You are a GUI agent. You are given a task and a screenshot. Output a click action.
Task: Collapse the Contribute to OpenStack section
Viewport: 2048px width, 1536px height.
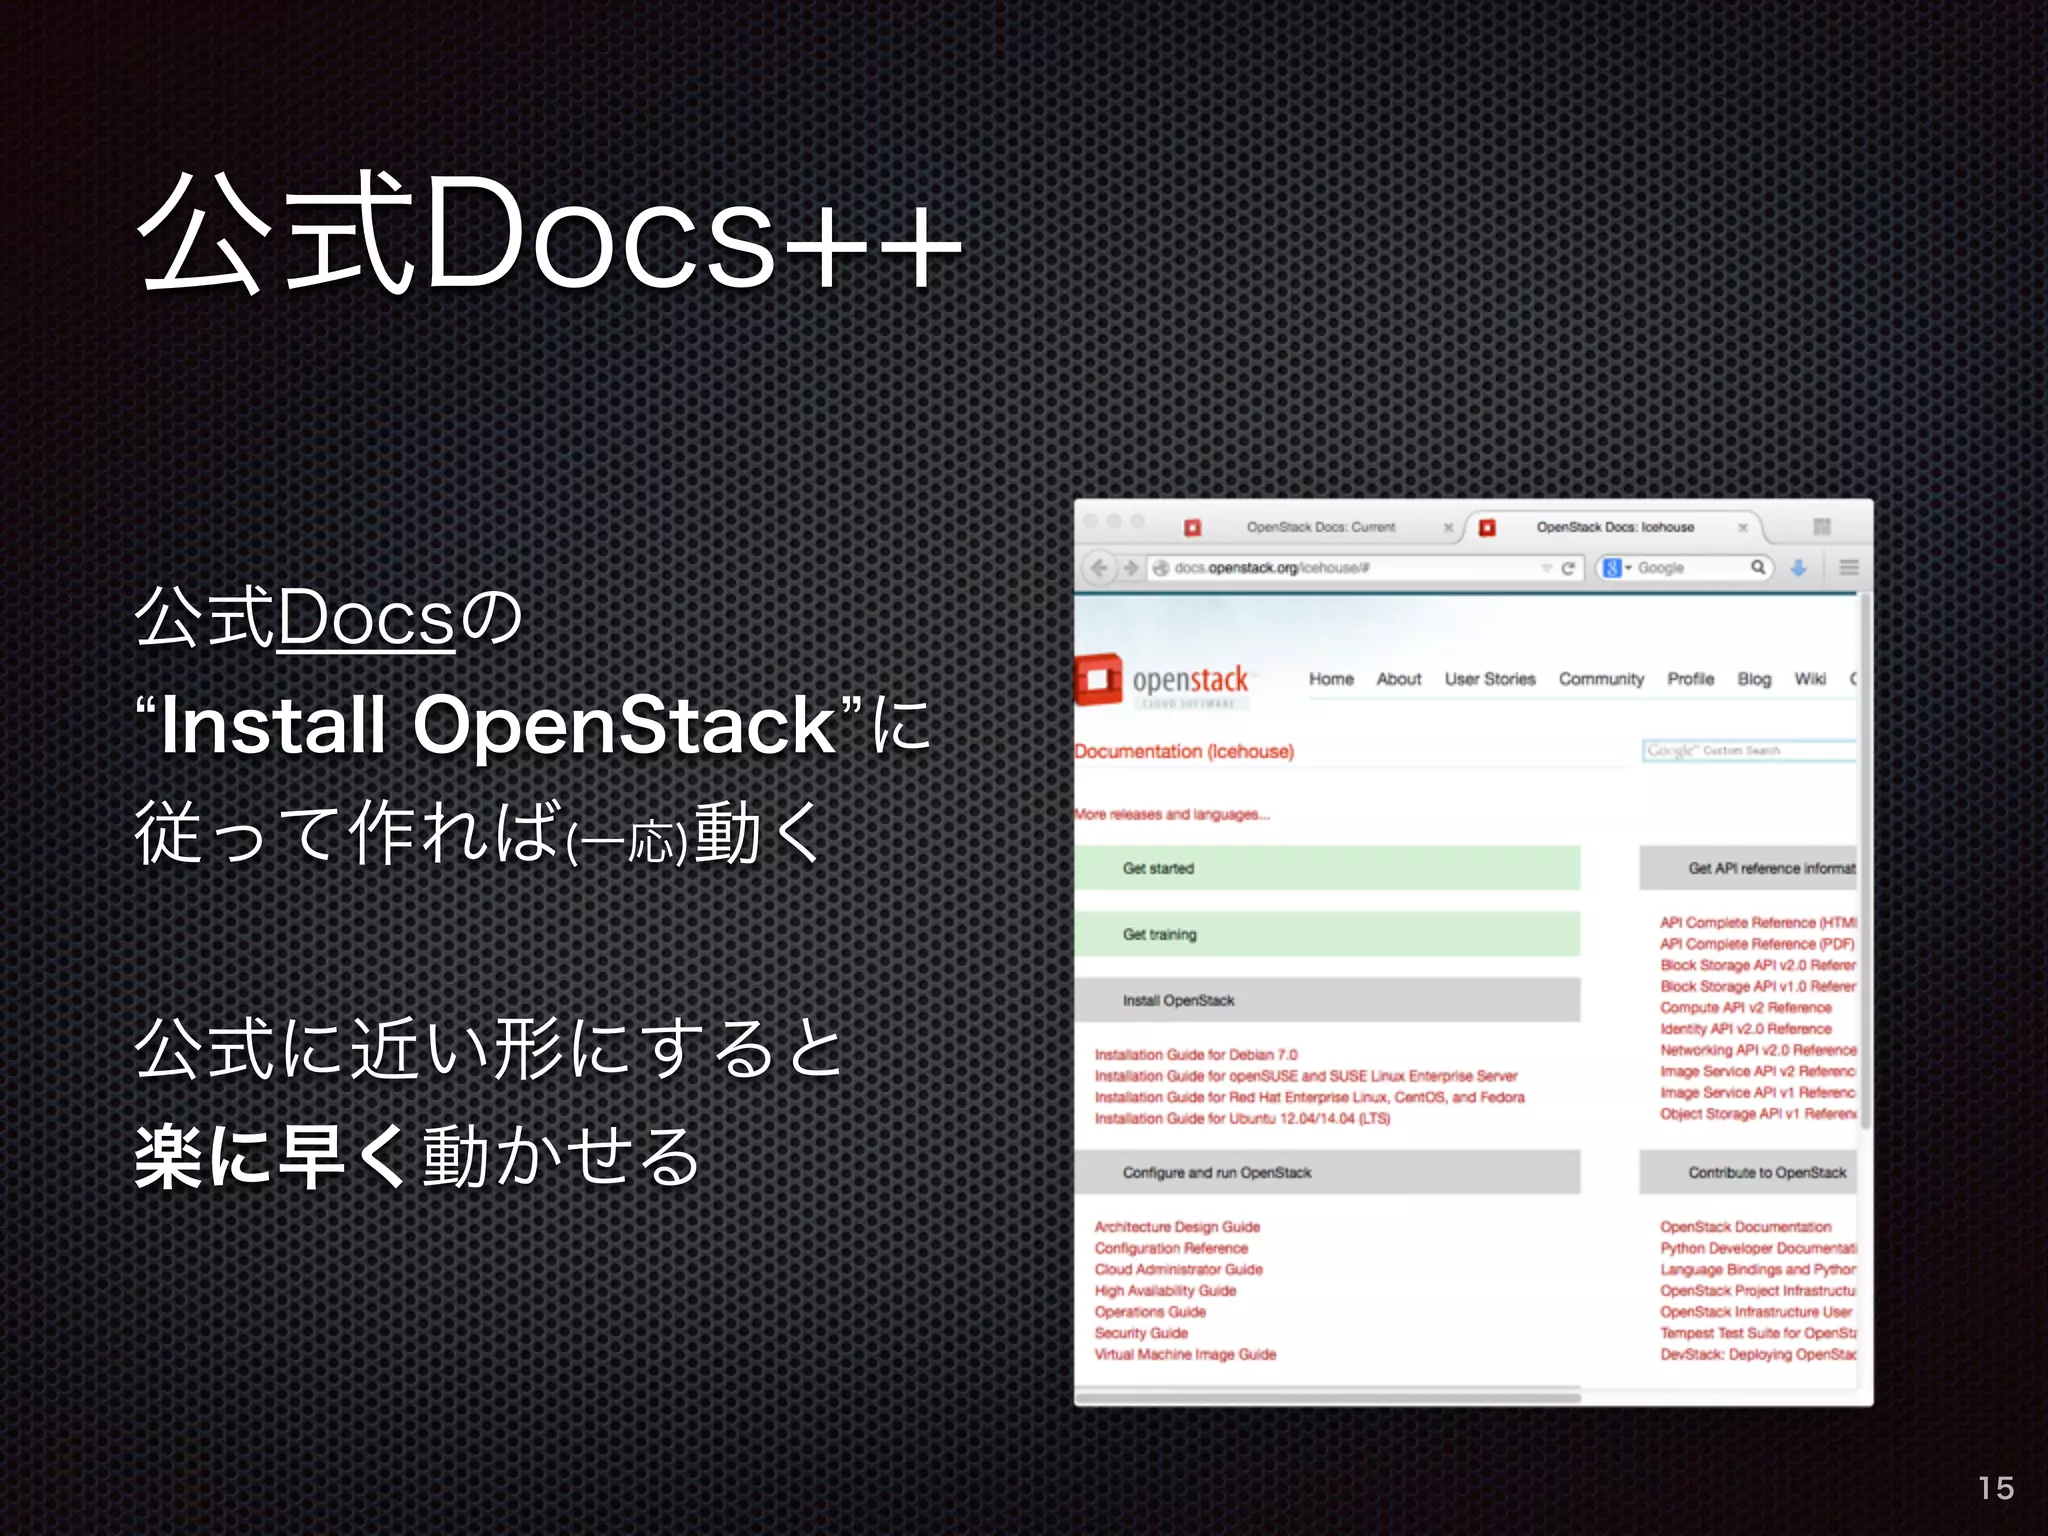click(x=1748, y=1172)
